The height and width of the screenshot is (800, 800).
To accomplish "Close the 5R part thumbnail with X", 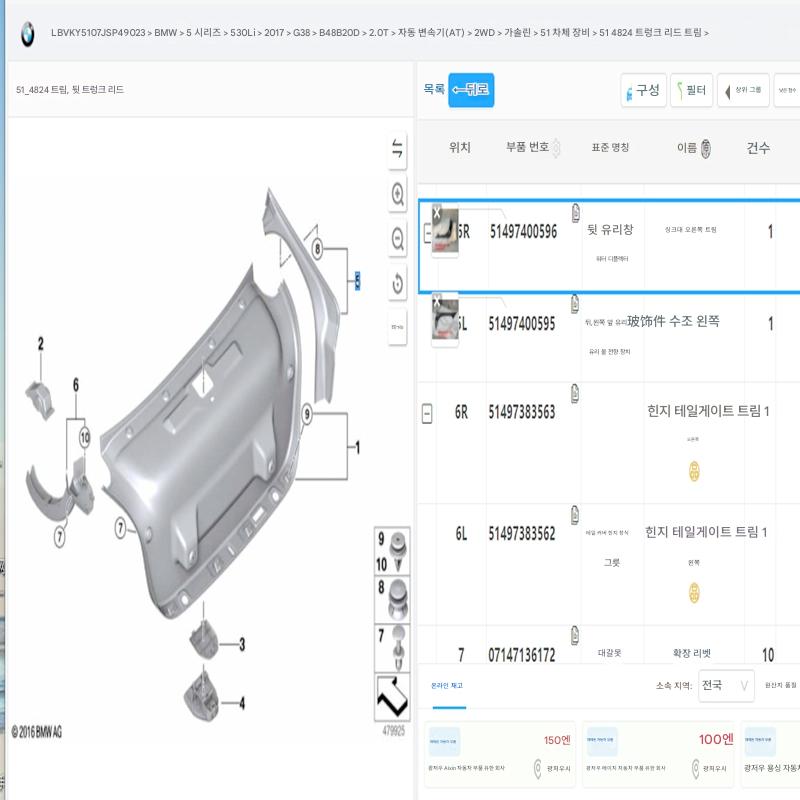I will (437, 211).
